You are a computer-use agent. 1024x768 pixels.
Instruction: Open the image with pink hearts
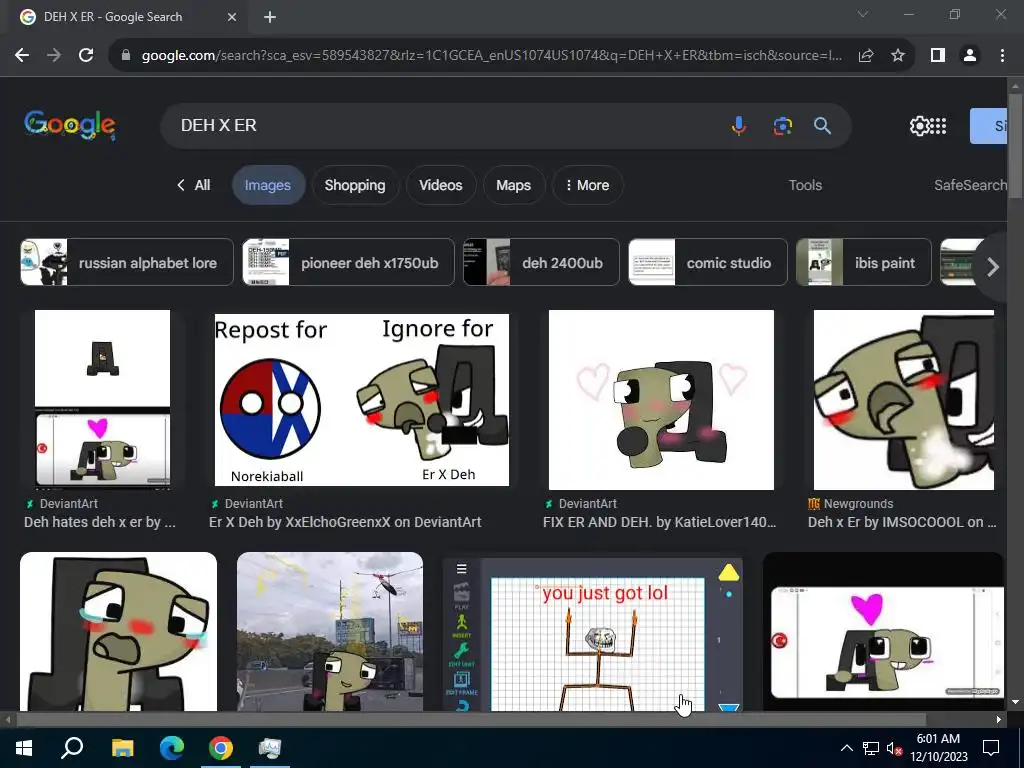coord(662,400)
